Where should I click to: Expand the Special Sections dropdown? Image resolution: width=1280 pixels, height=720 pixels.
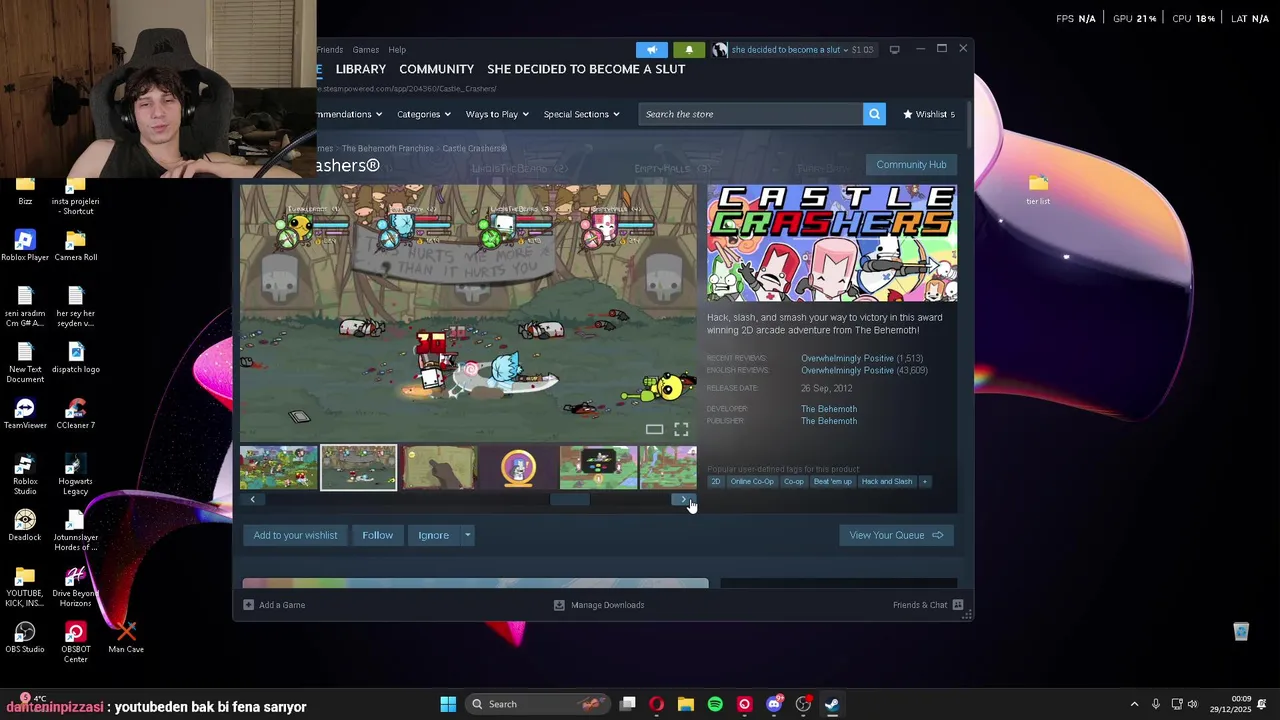click(x=581, y=114)
